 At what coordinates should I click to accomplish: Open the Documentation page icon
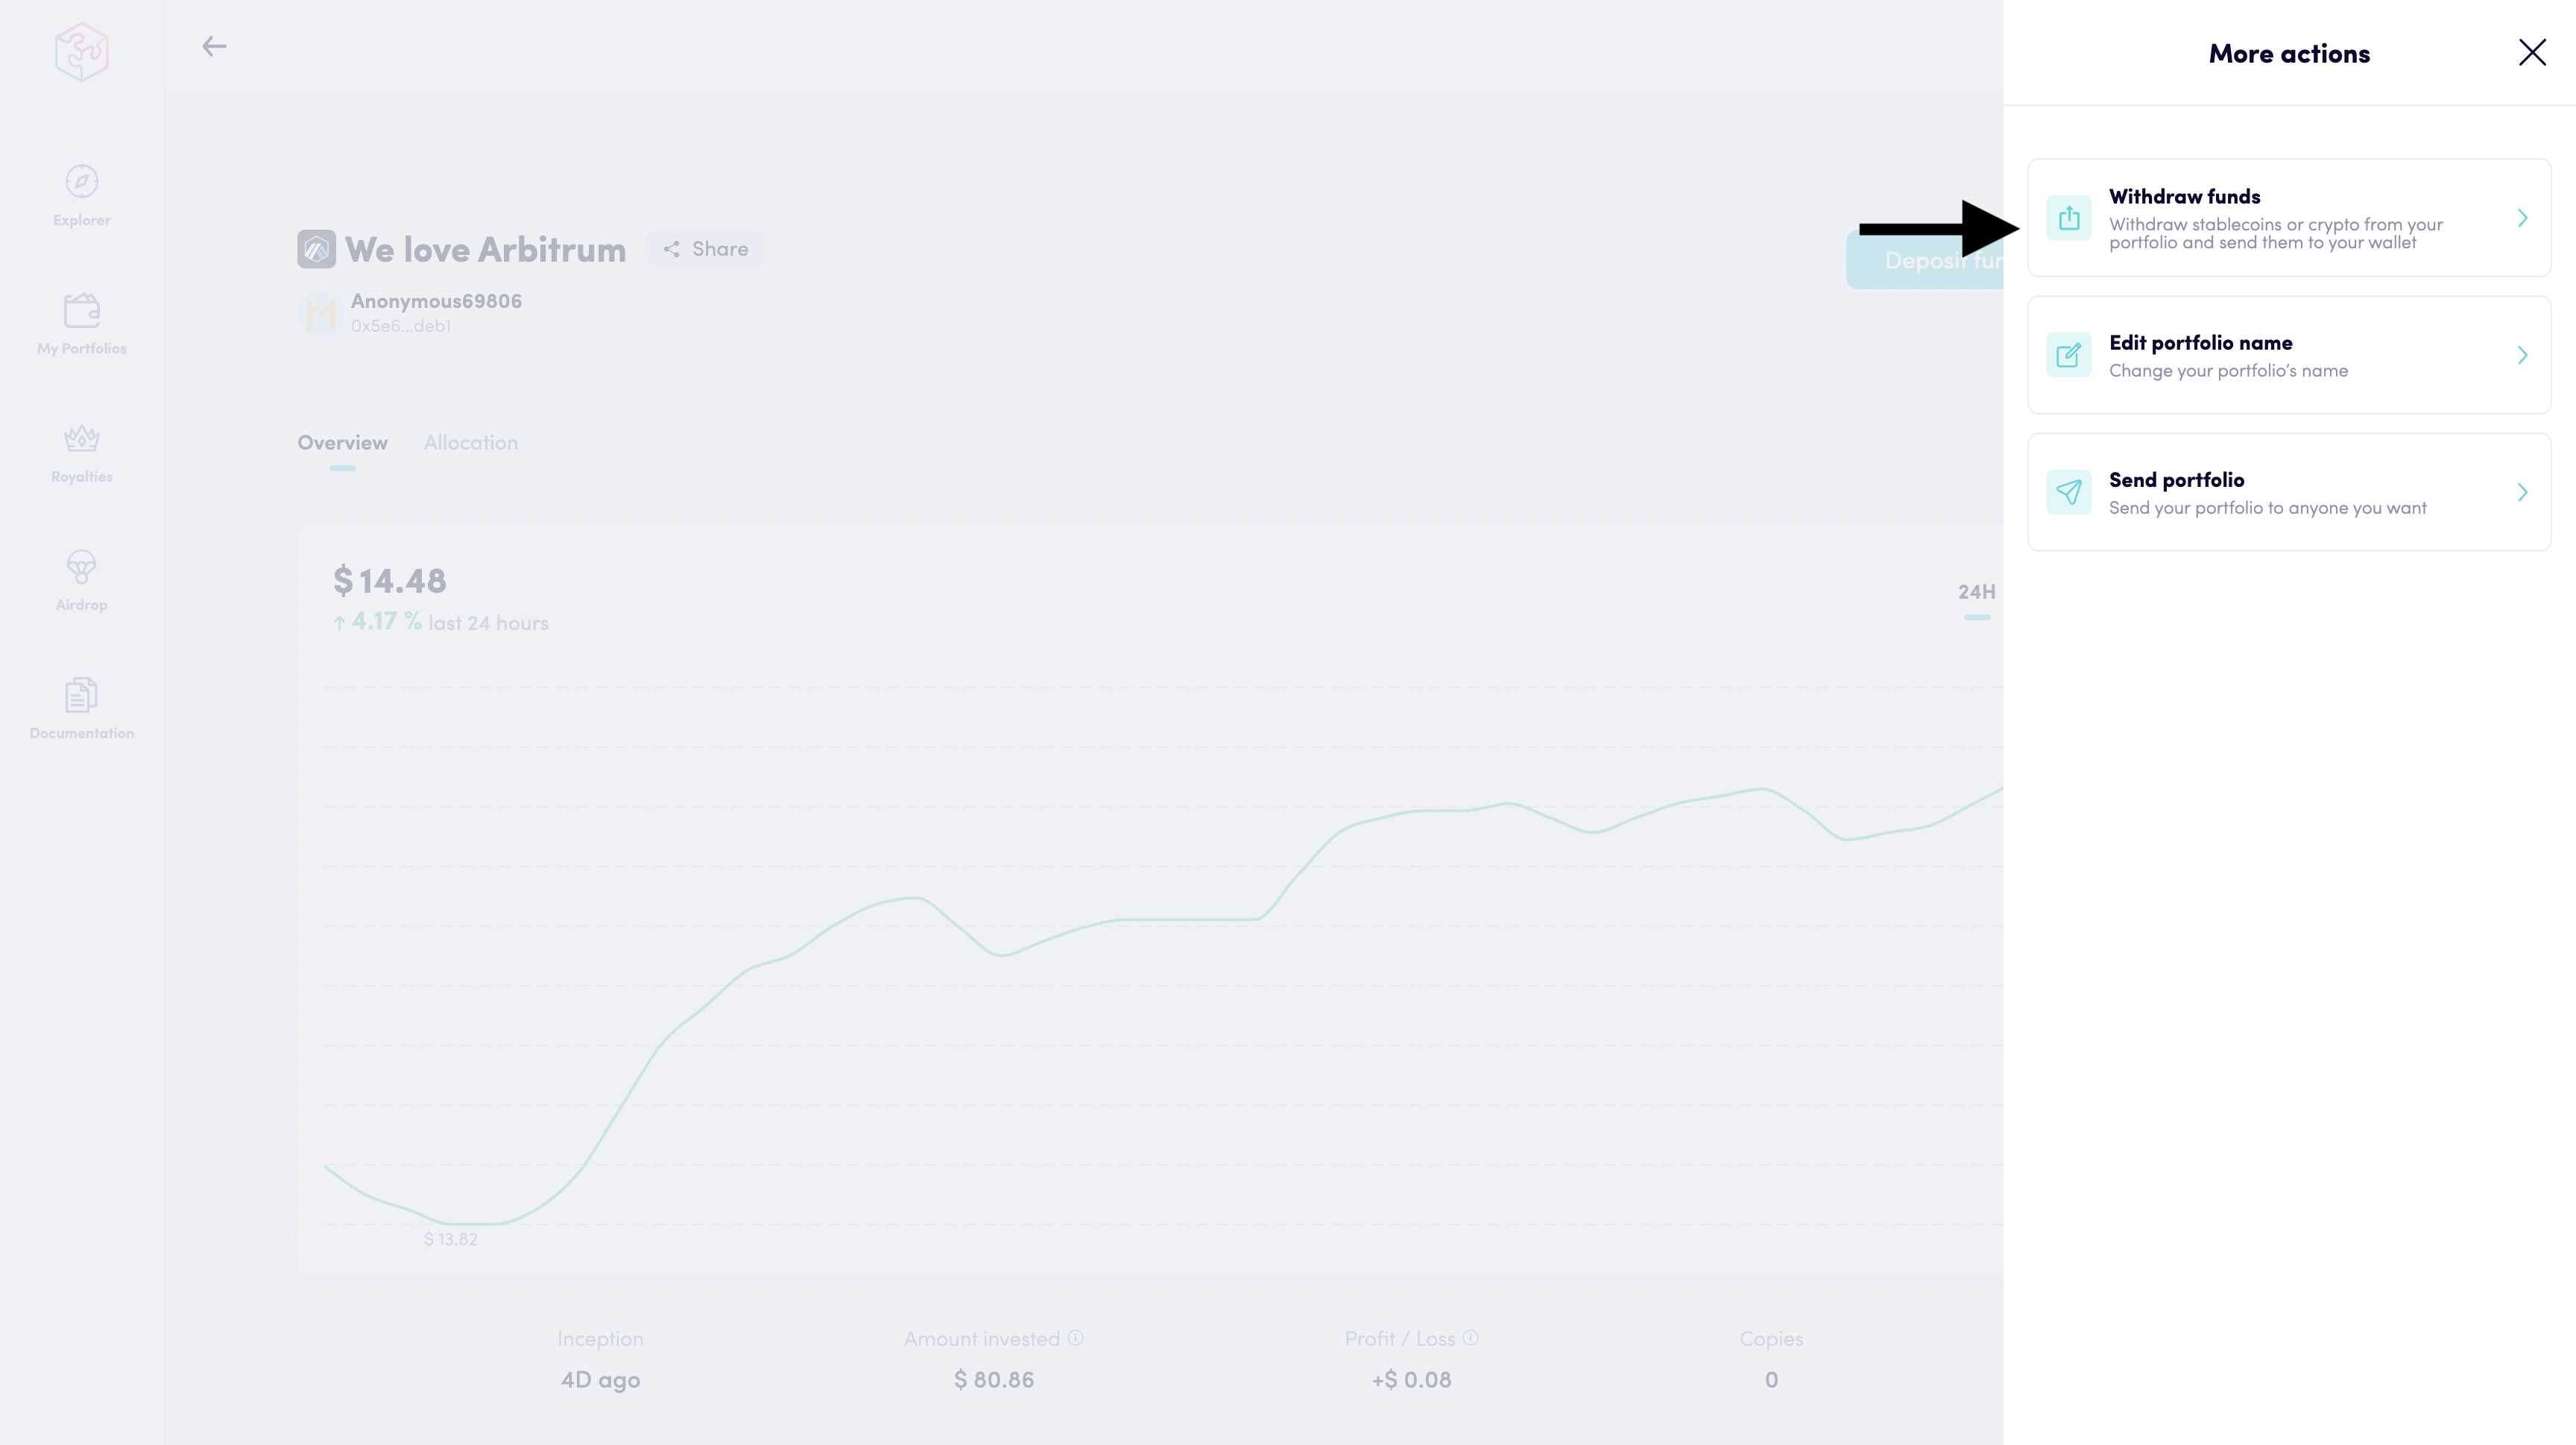tap(82, 695)
